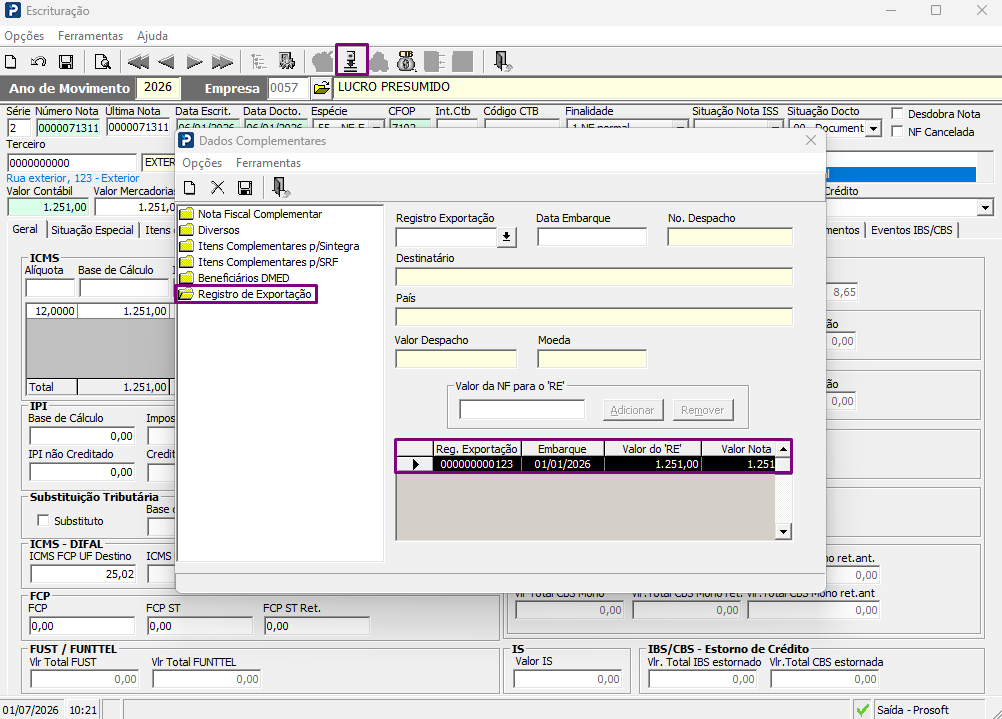Open the Empresa folder lookup icon
The width and height of the screenshot is (1002, 719).
[321, 88]
